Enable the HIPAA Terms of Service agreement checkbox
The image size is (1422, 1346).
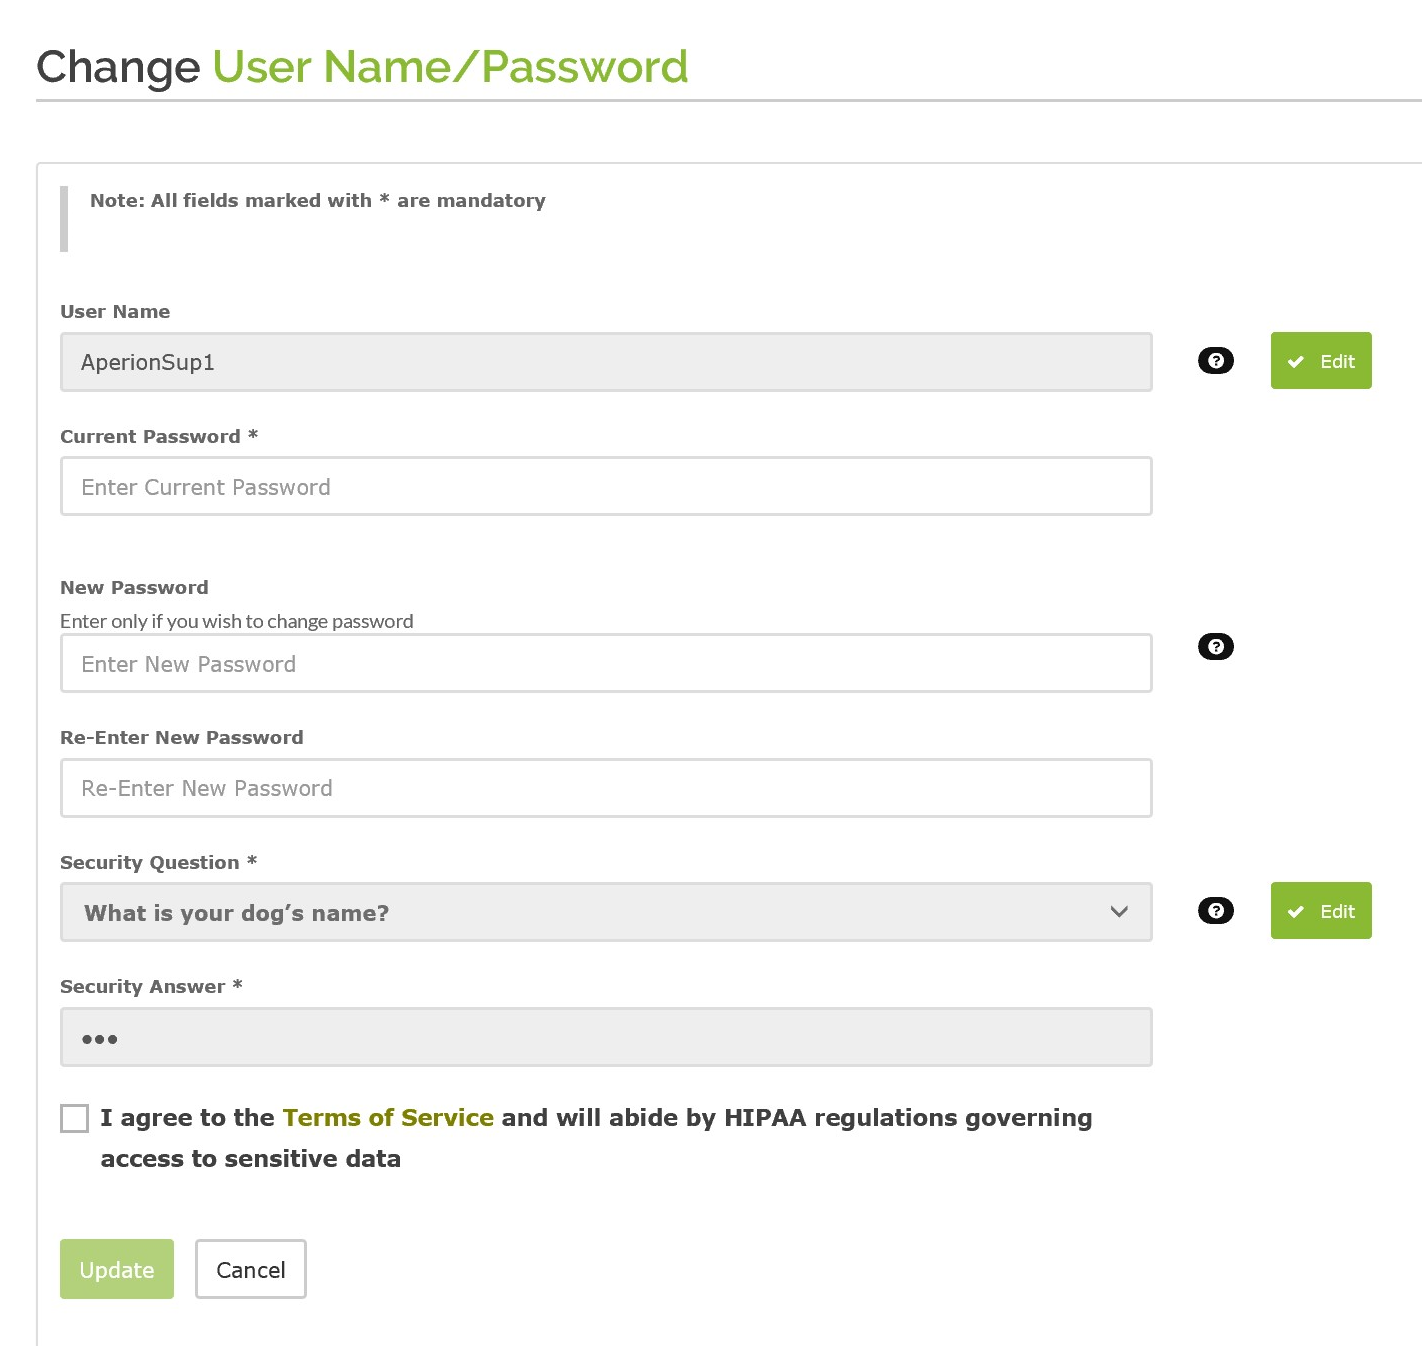pos(74,1118)
